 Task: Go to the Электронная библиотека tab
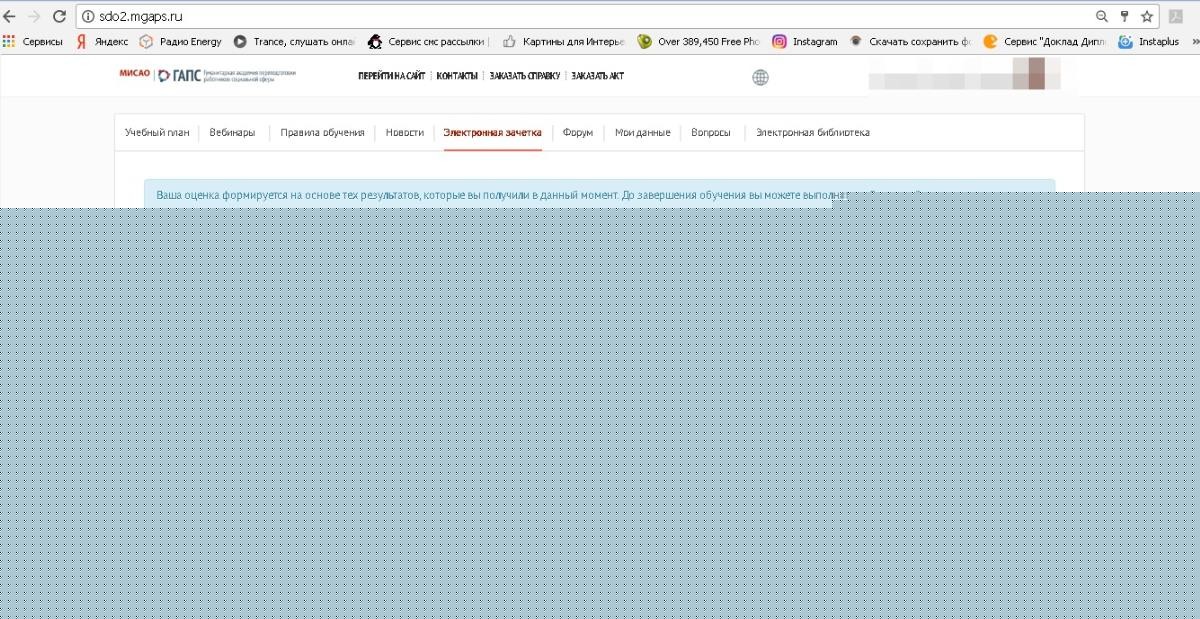(812, 132)
